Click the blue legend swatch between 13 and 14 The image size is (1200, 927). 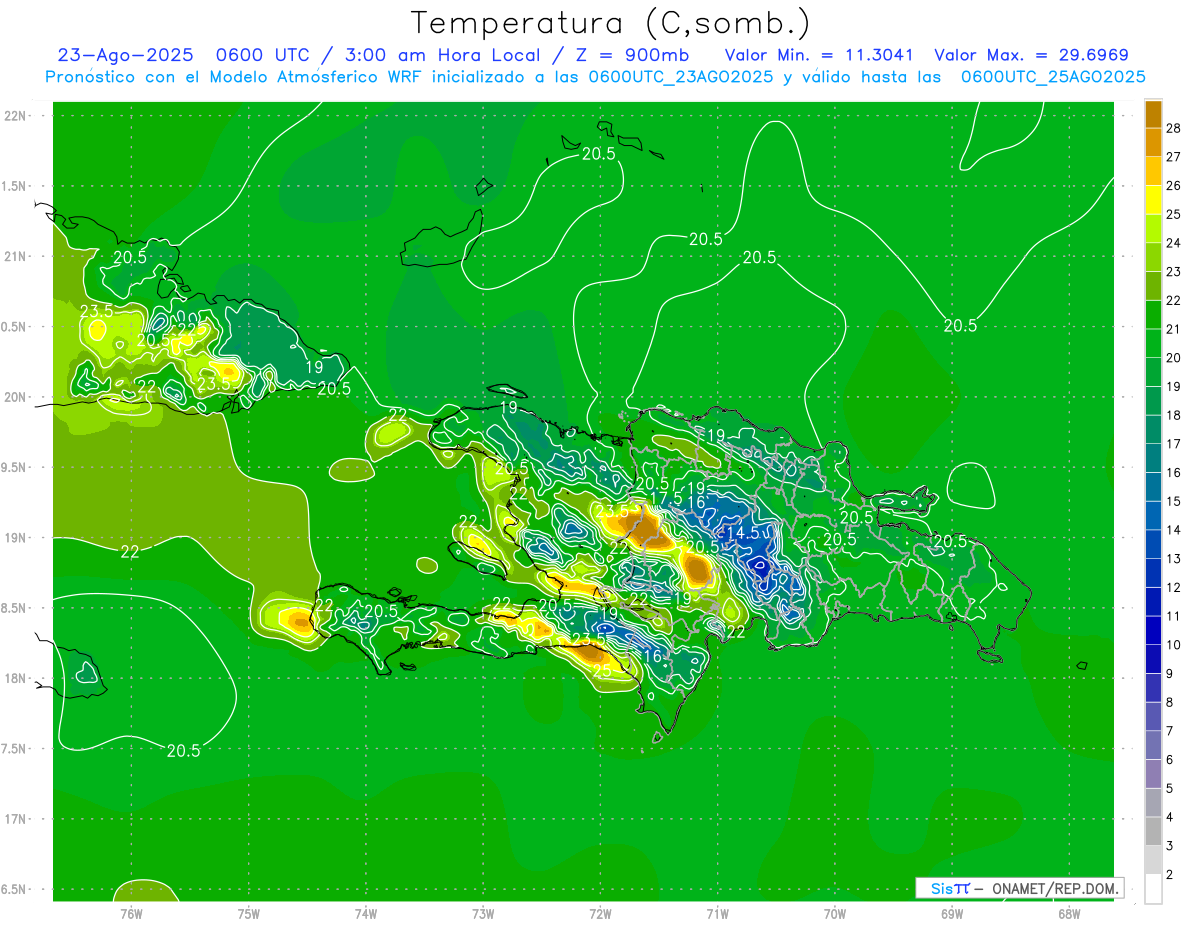(1153, 544)
